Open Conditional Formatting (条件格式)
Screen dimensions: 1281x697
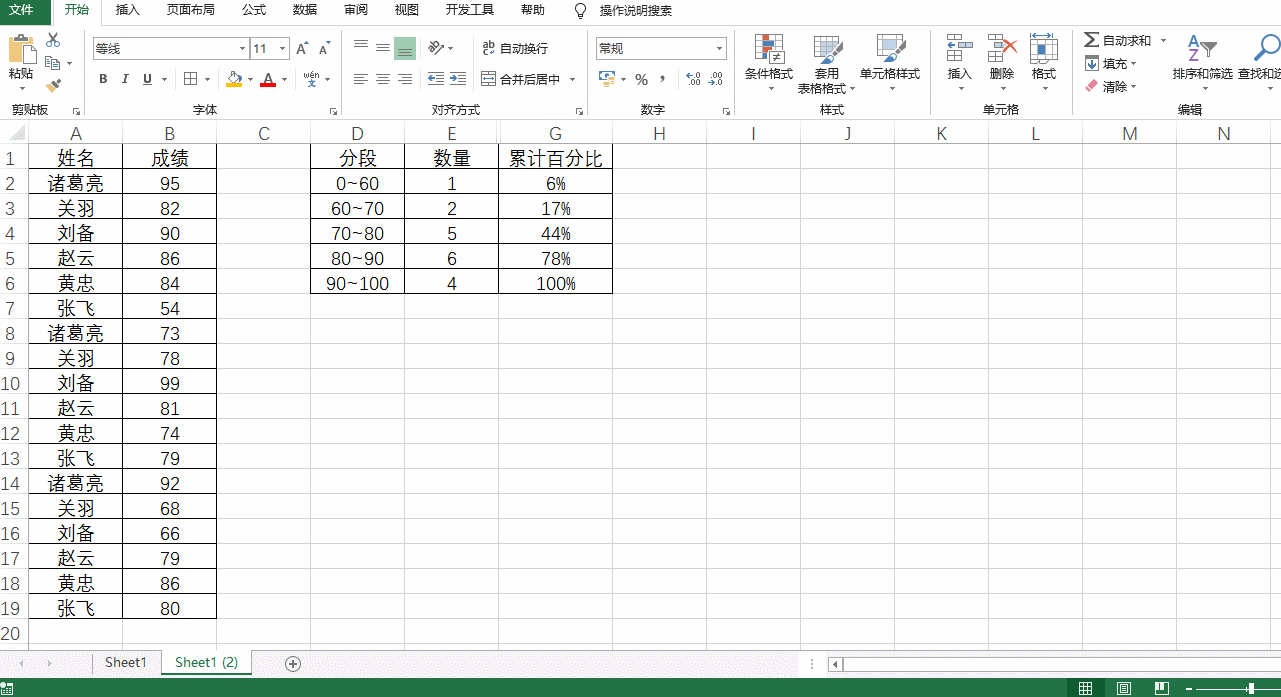[768, 64]
